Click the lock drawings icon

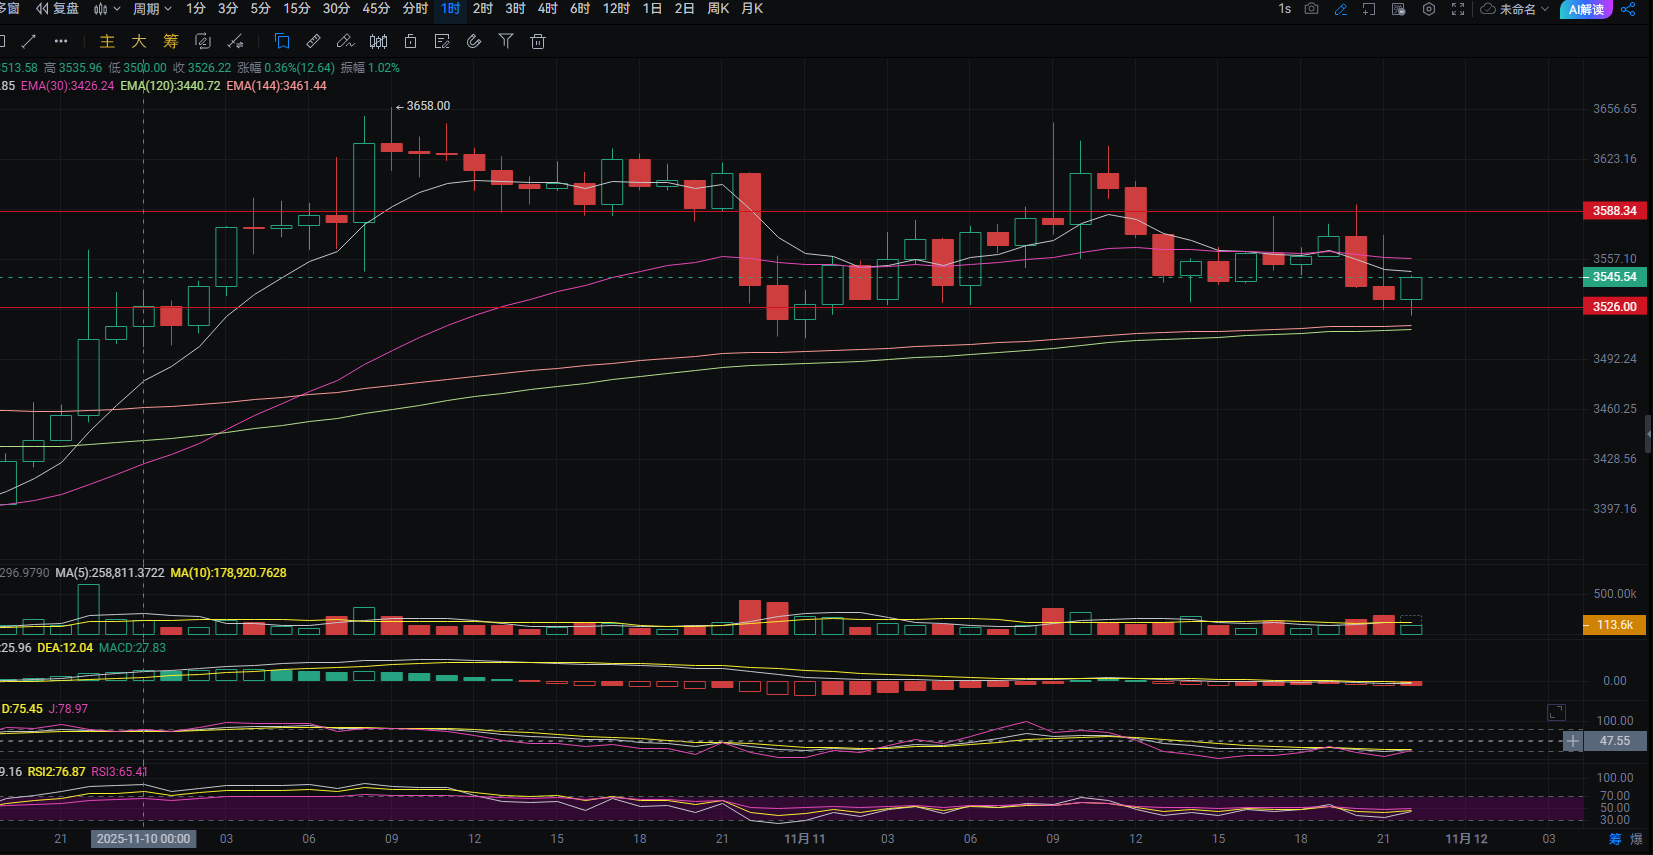[x=410, y=41]
